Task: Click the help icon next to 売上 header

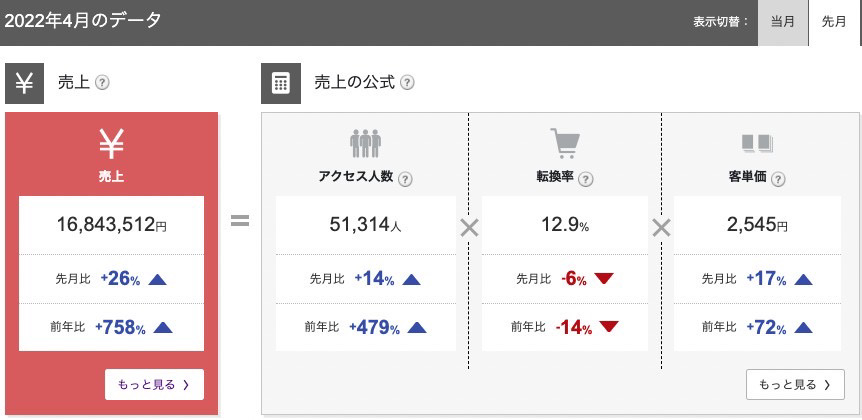Action: (x=101, y=83)
